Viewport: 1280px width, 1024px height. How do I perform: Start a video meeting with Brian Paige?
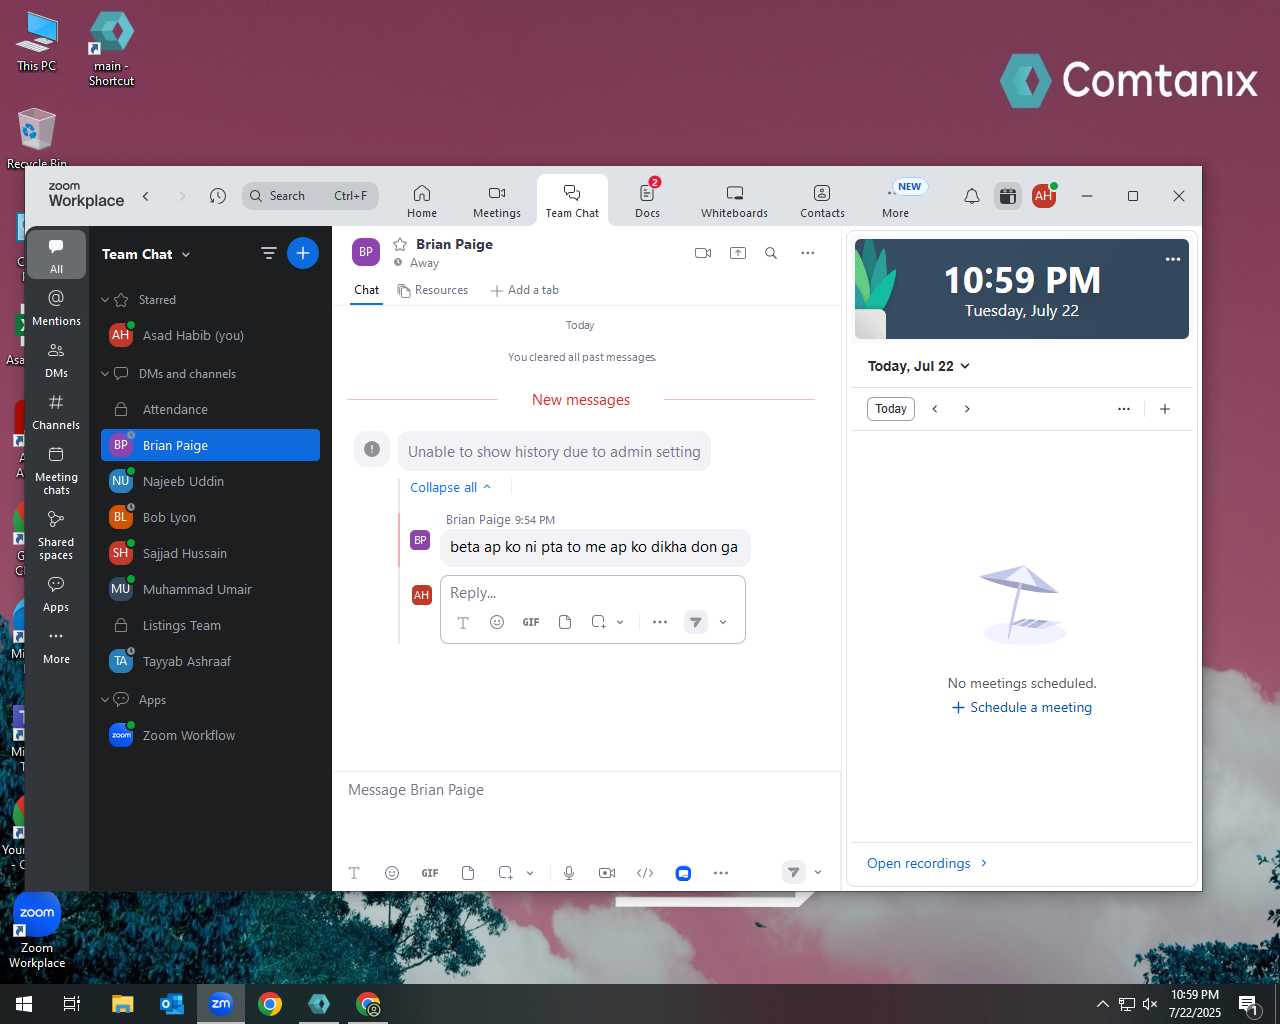(703, 253)
